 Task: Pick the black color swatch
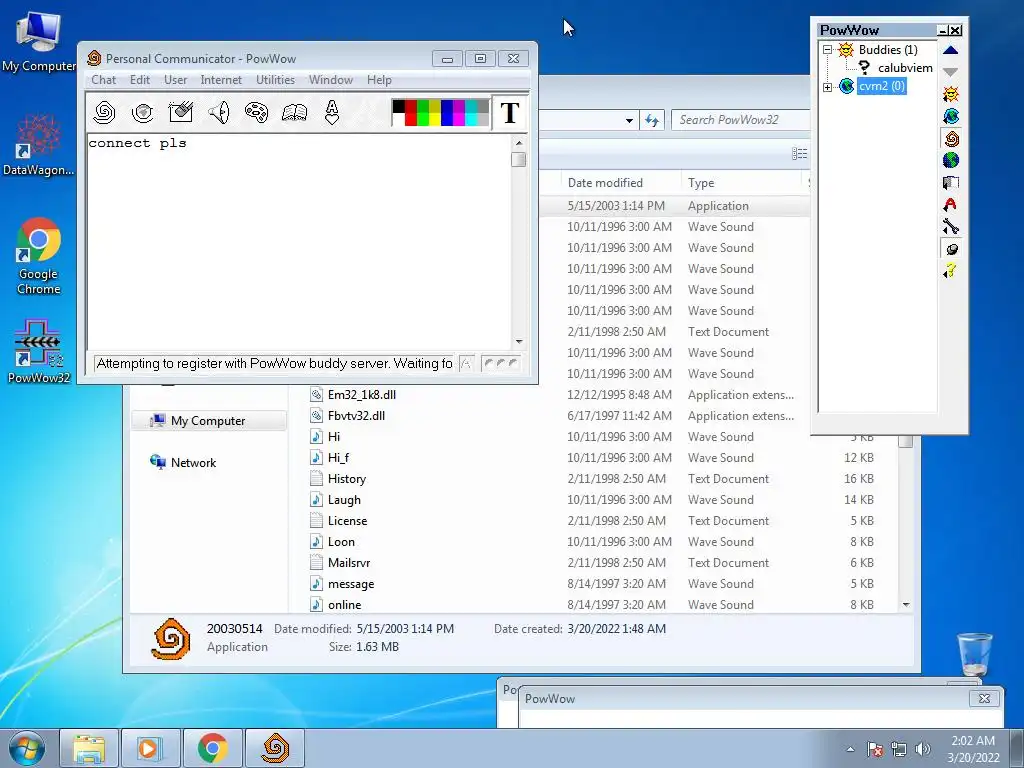[x=398, y=106]
